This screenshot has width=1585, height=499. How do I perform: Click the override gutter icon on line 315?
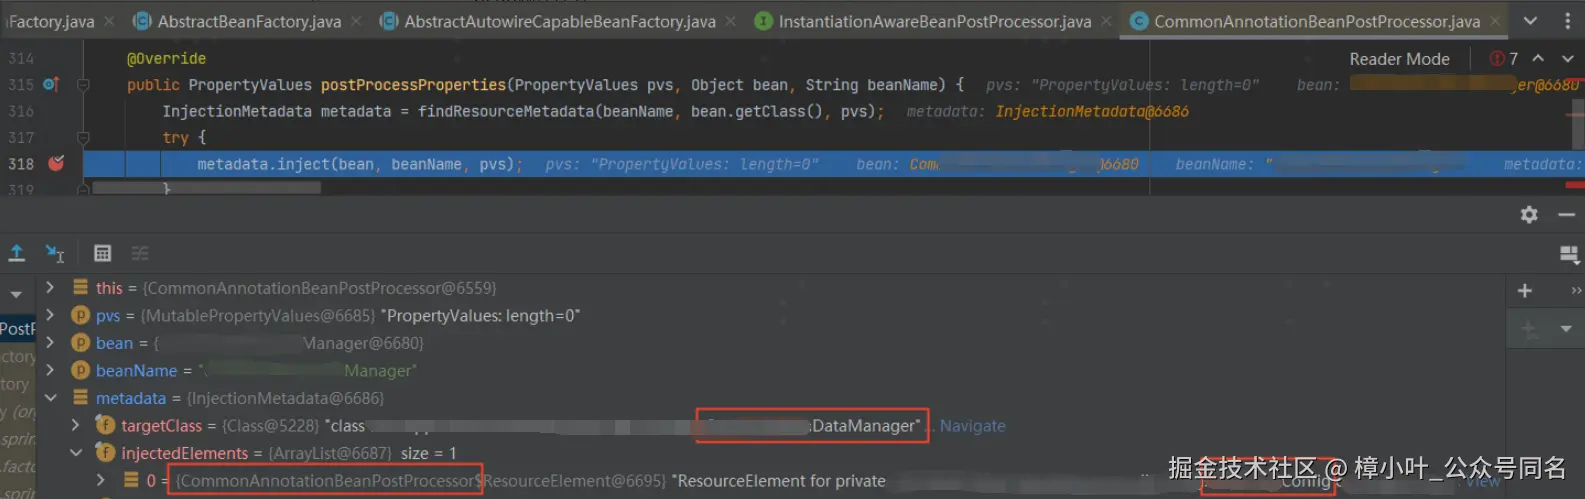51,85
